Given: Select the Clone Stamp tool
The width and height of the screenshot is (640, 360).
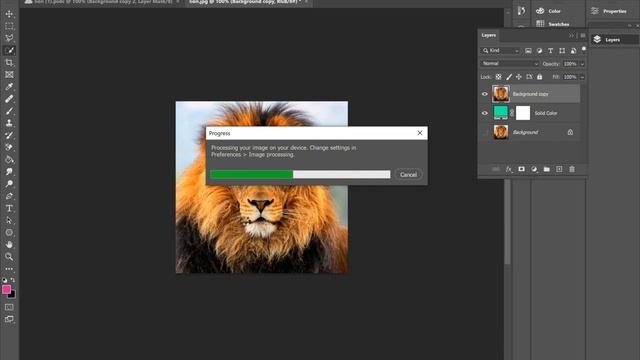Looking at the screenshot, I should click(9, 123).
